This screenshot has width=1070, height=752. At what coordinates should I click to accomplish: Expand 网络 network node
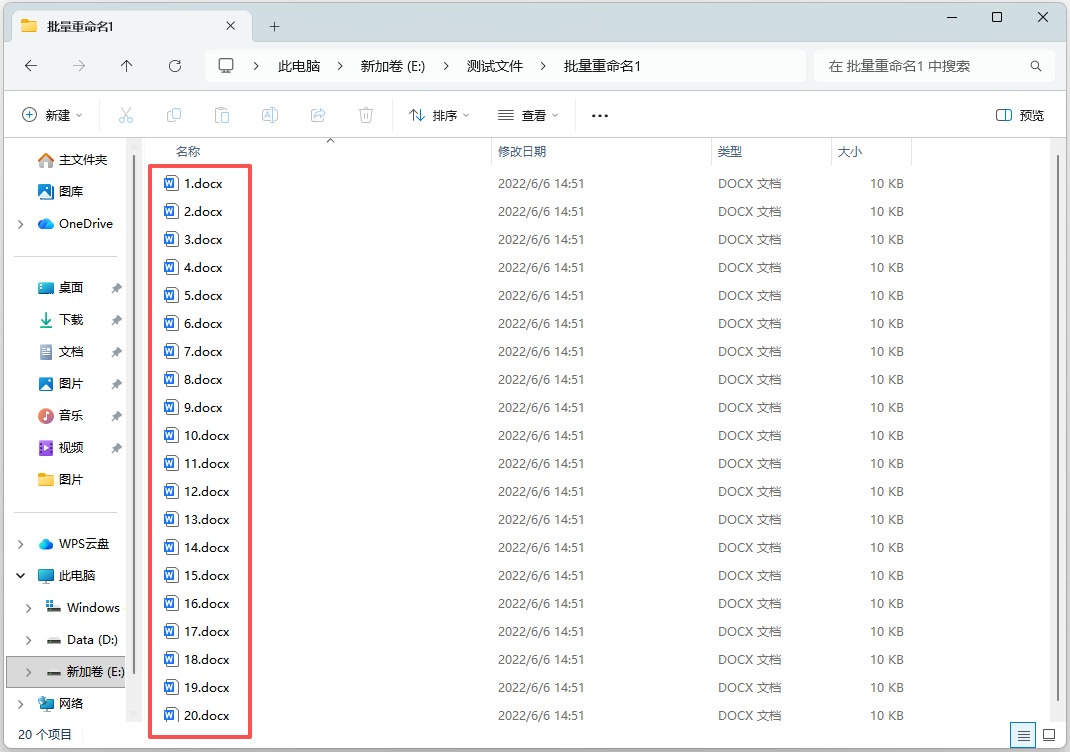click(x=20, y=704)
